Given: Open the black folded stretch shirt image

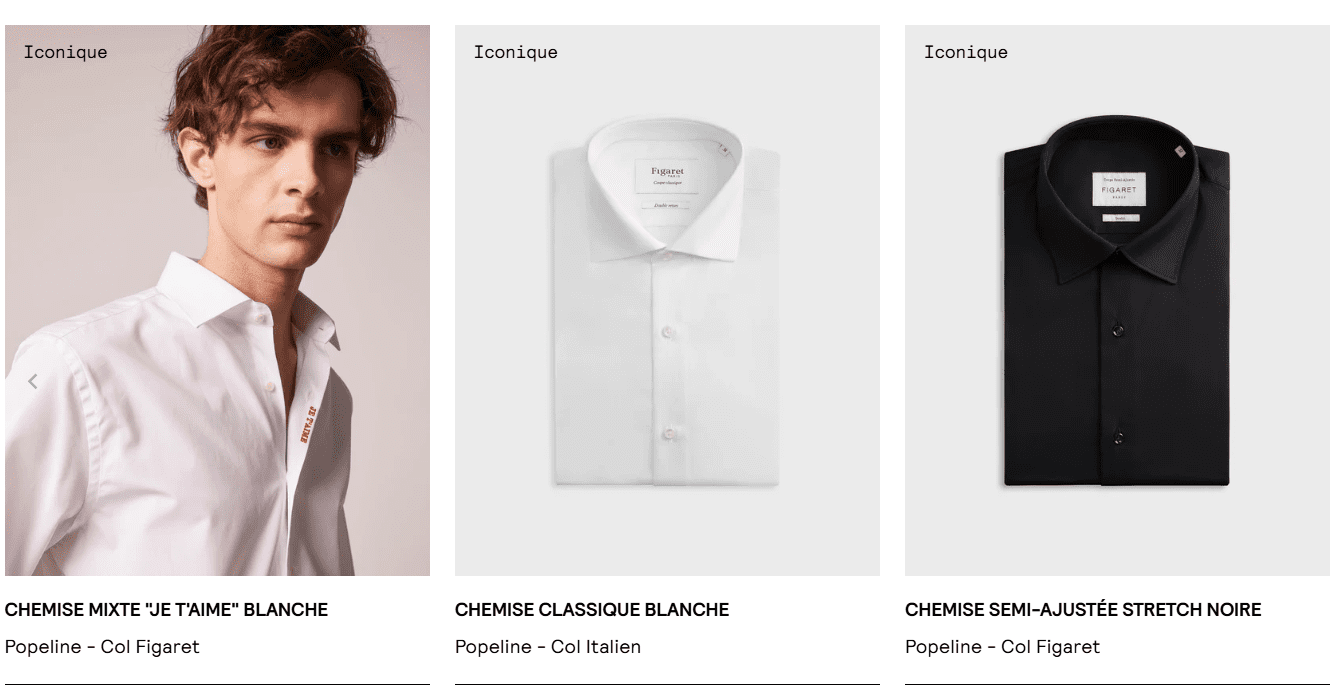Looking at the screenshot, I should [x=1117, y=300].
